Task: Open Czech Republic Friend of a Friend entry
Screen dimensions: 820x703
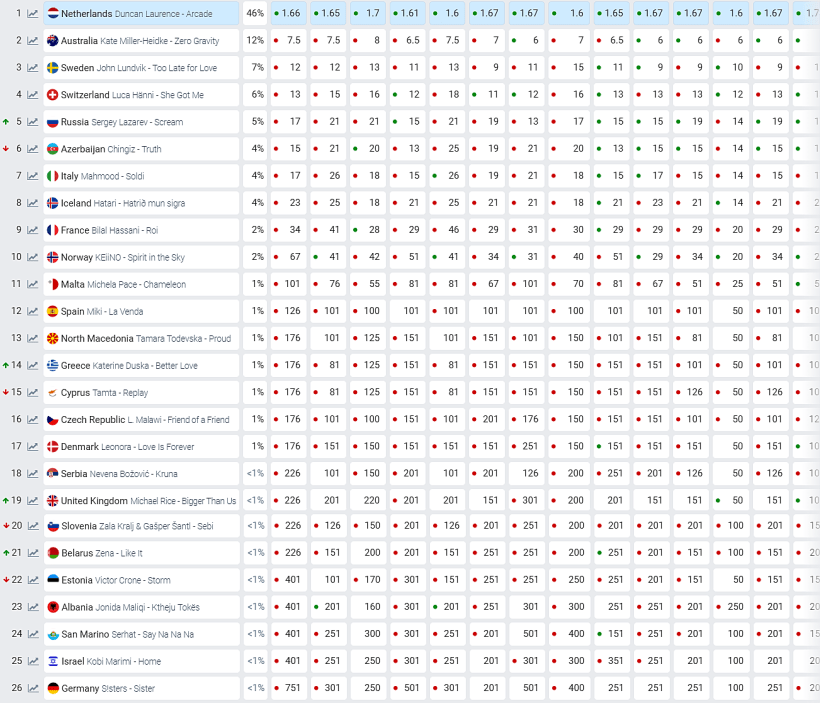Action: tap(141, 420)
